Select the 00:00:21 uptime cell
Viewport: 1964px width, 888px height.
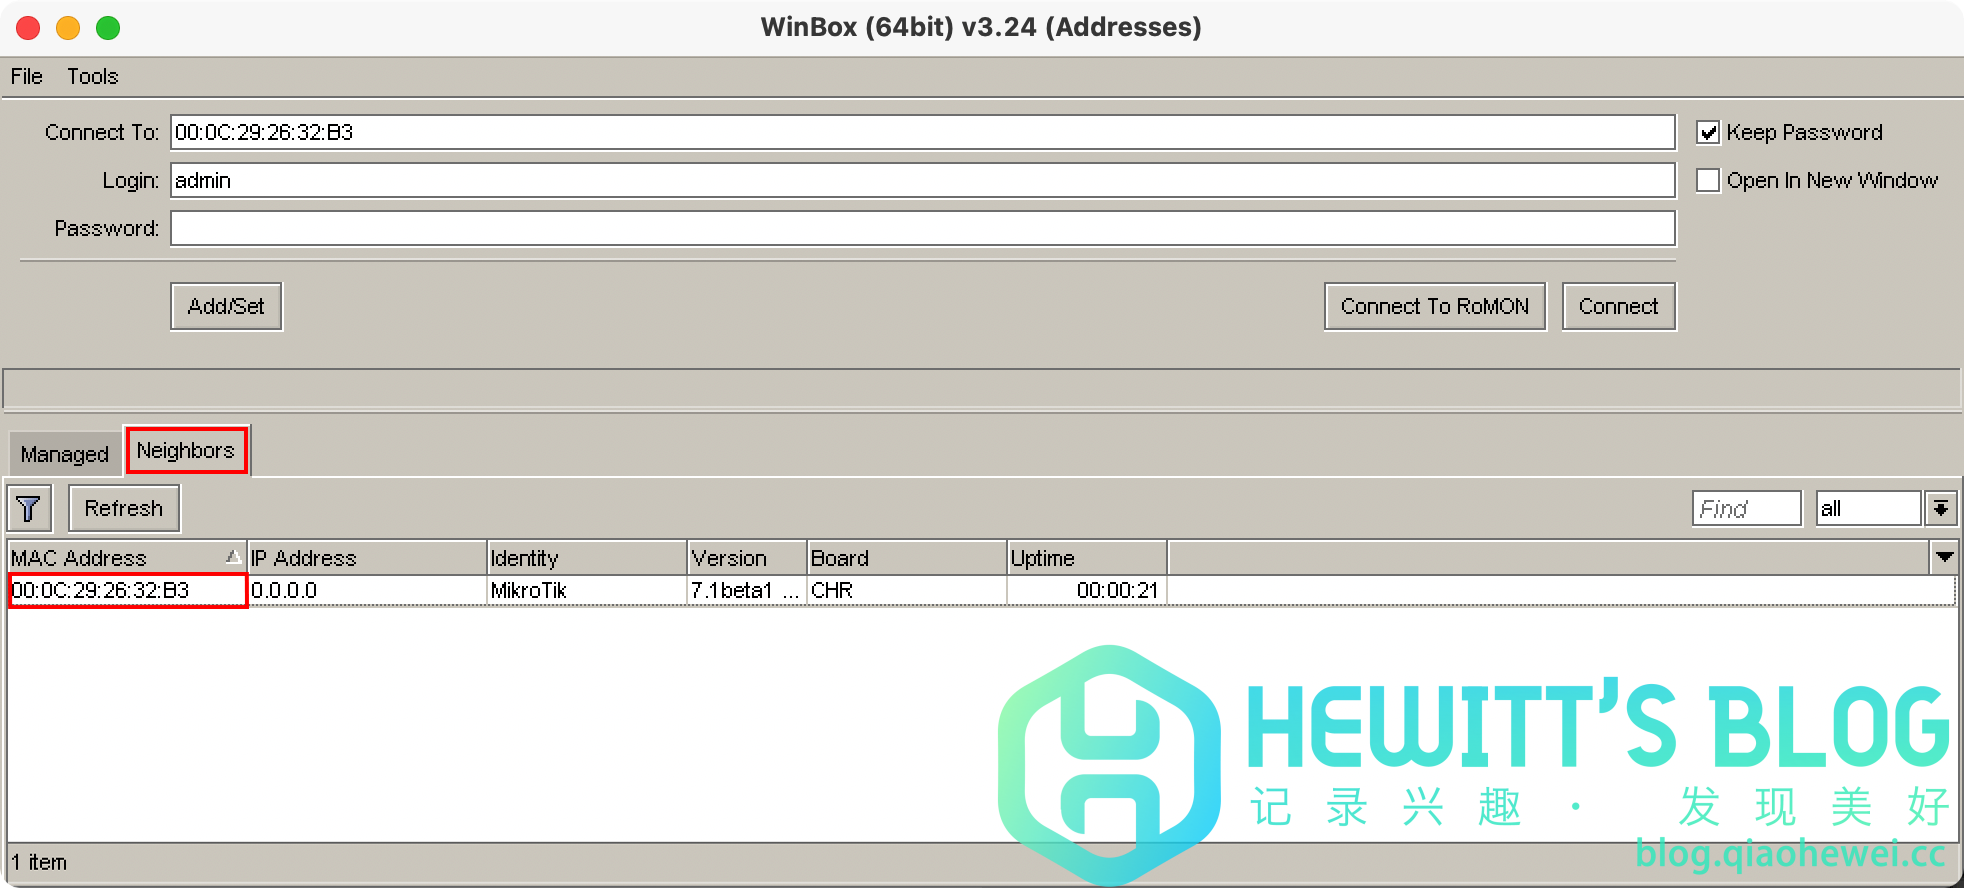coord(1087,590)
